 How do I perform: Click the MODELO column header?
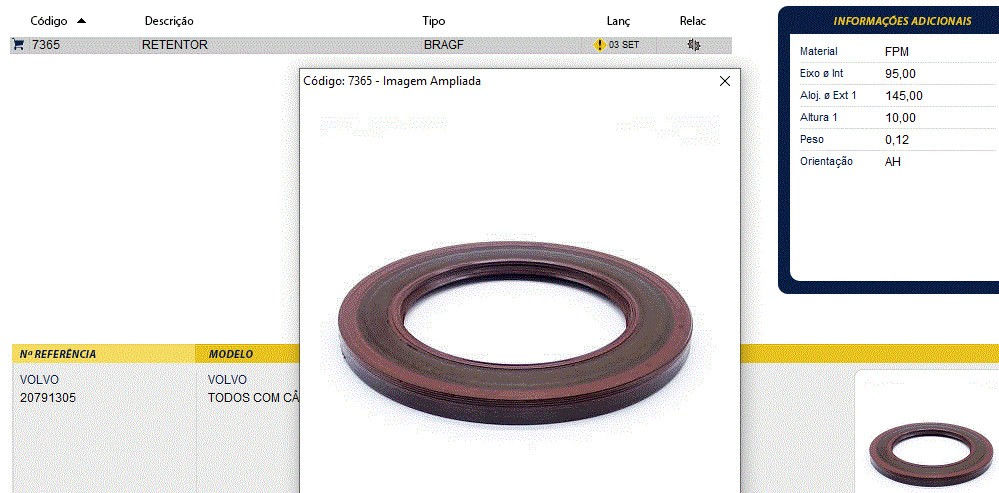pos(231,354)
